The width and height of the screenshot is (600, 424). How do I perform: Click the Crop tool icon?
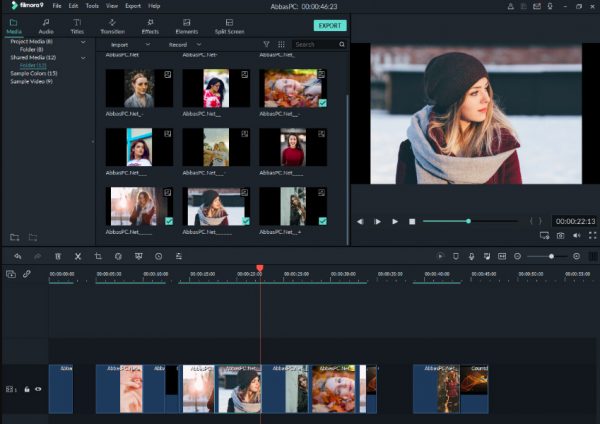[x=98, y=256]
